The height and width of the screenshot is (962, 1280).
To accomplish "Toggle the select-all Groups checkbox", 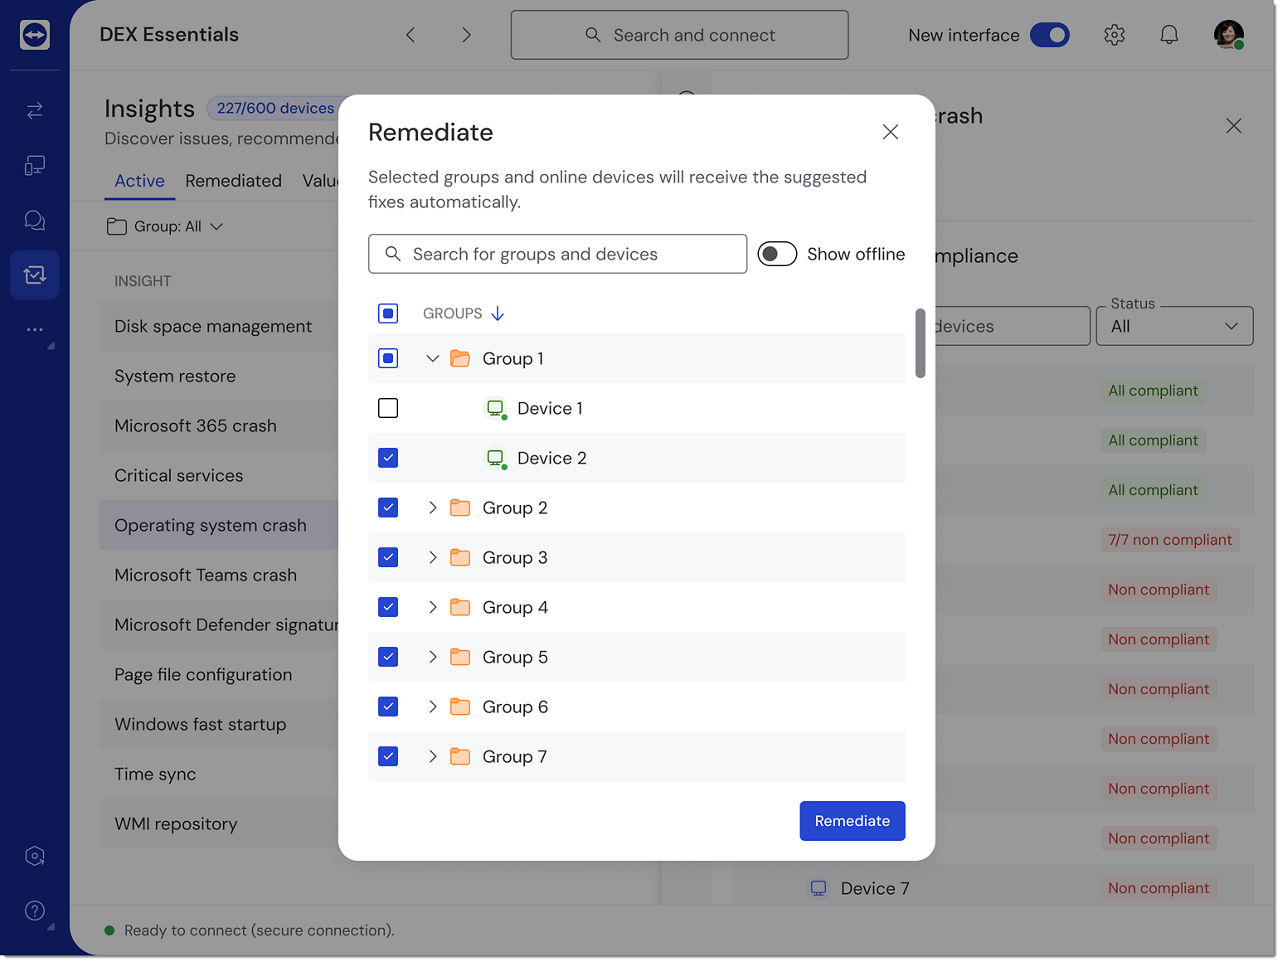I will tap(388, 314).
